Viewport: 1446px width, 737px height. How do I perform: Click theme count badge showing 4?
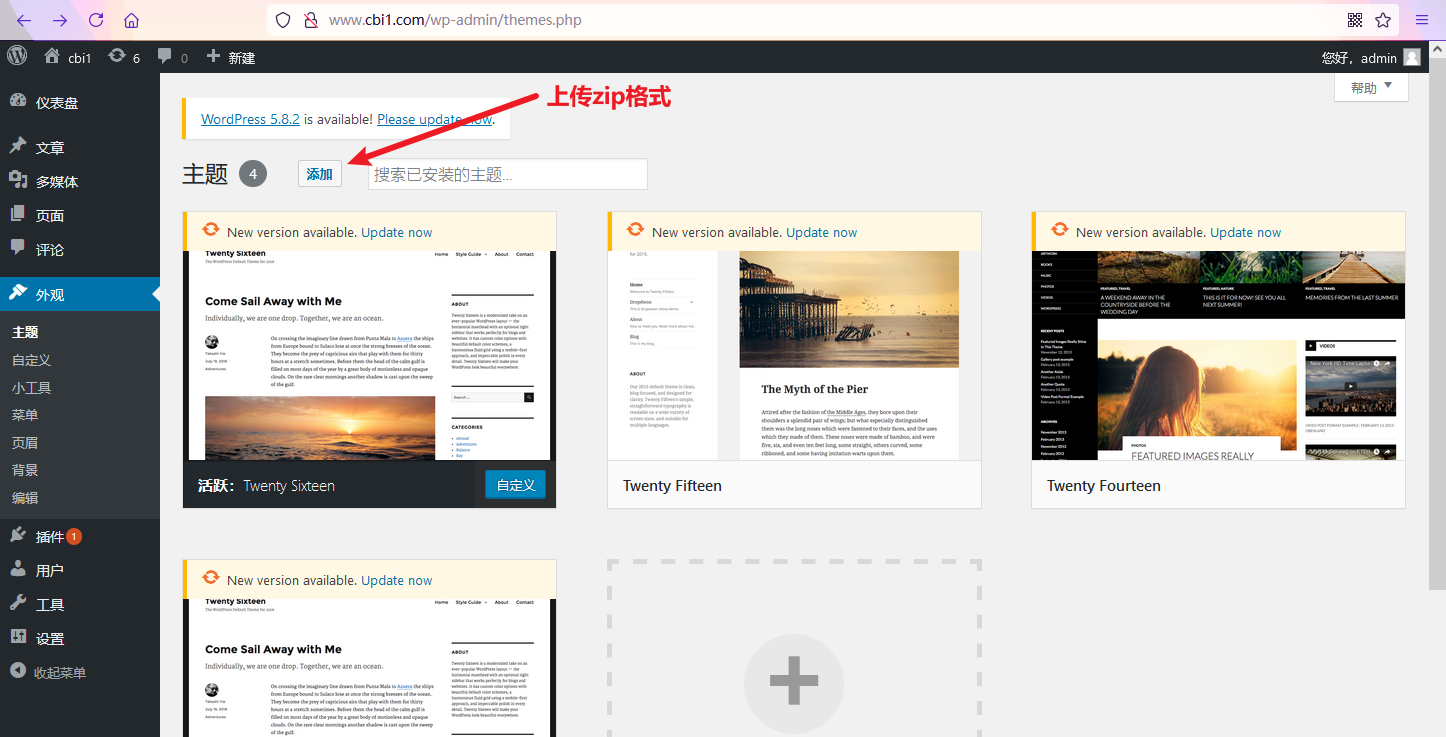(253, 174)
